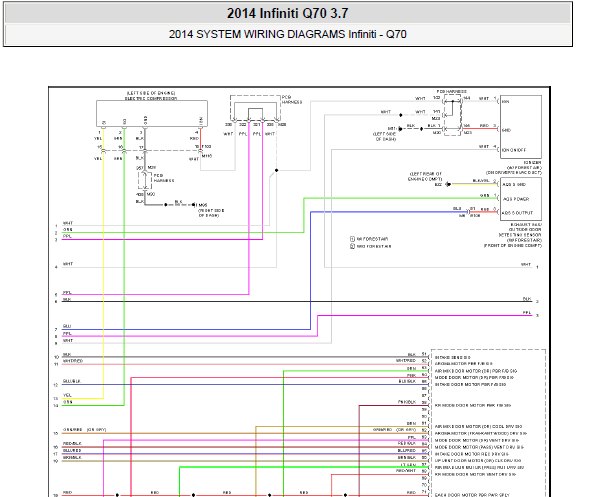Image resolution: width=602 pixels, height=497 pixels.
Task: Click 'BLU/BLK' wire label at left row 12
Action: [x=72, y=381]
